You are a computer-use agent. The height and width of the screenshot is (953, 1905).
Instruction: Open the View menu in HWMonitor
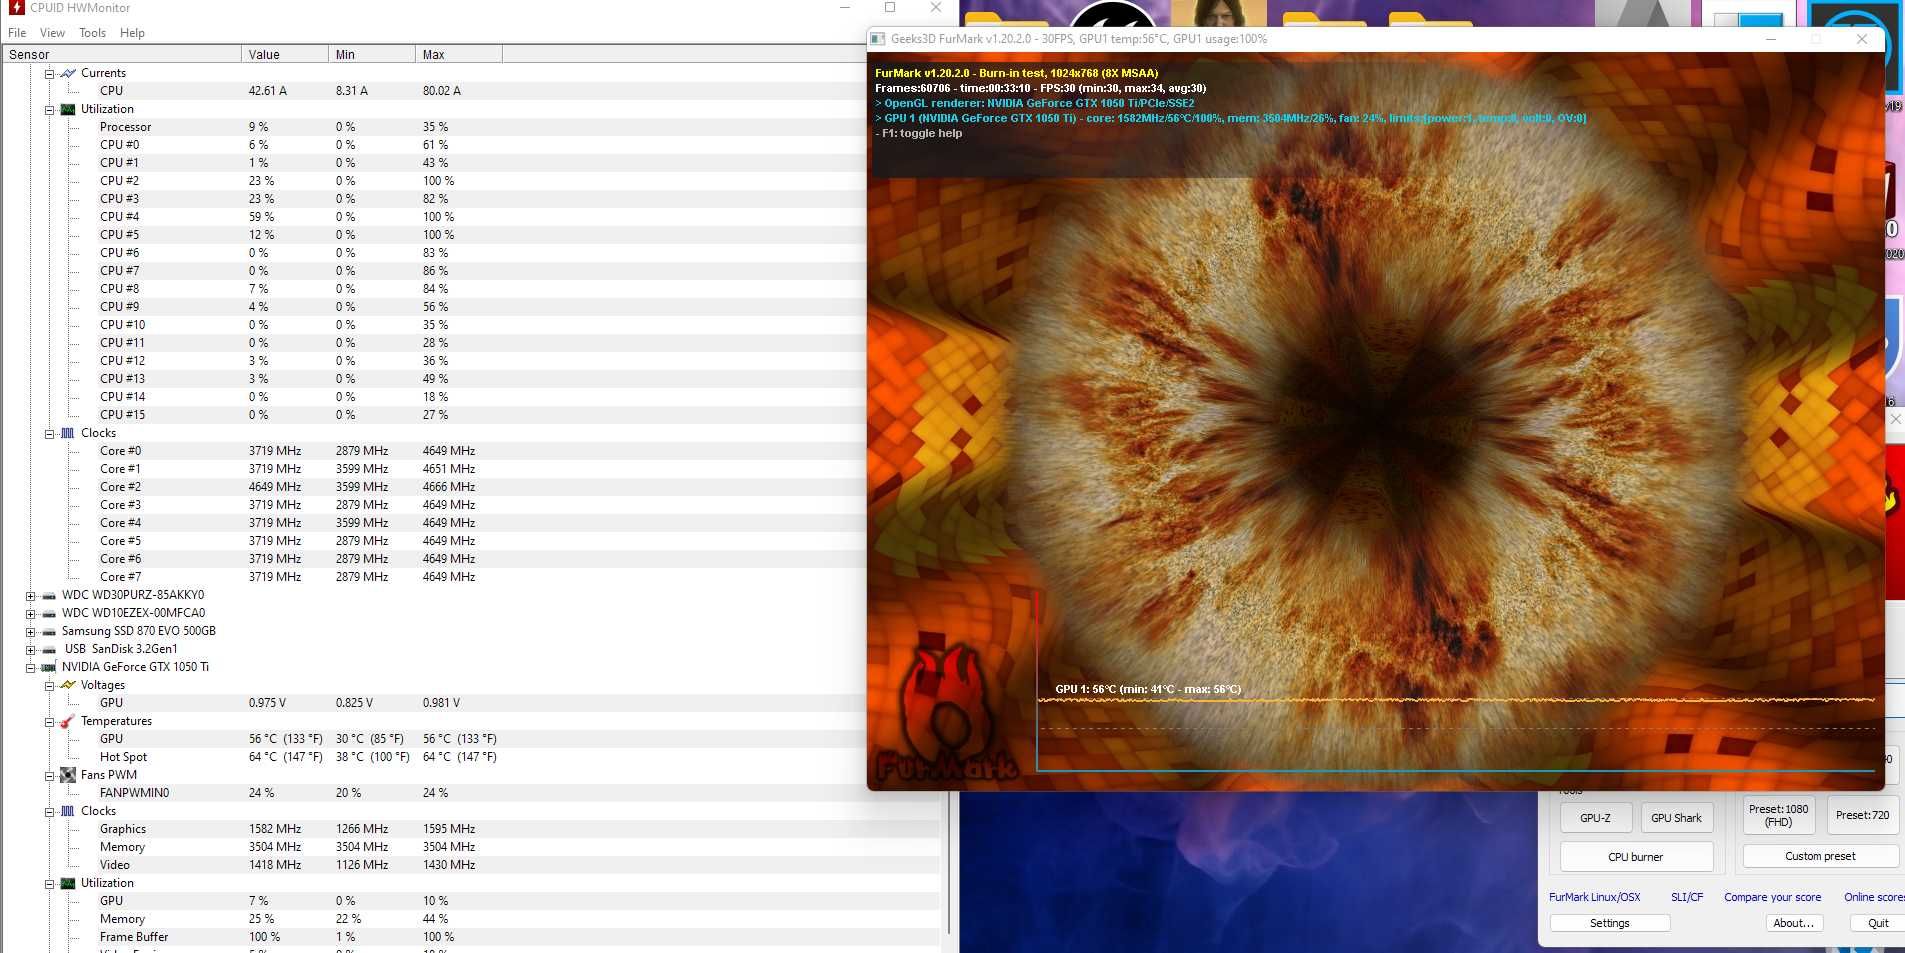pos(52,33)
